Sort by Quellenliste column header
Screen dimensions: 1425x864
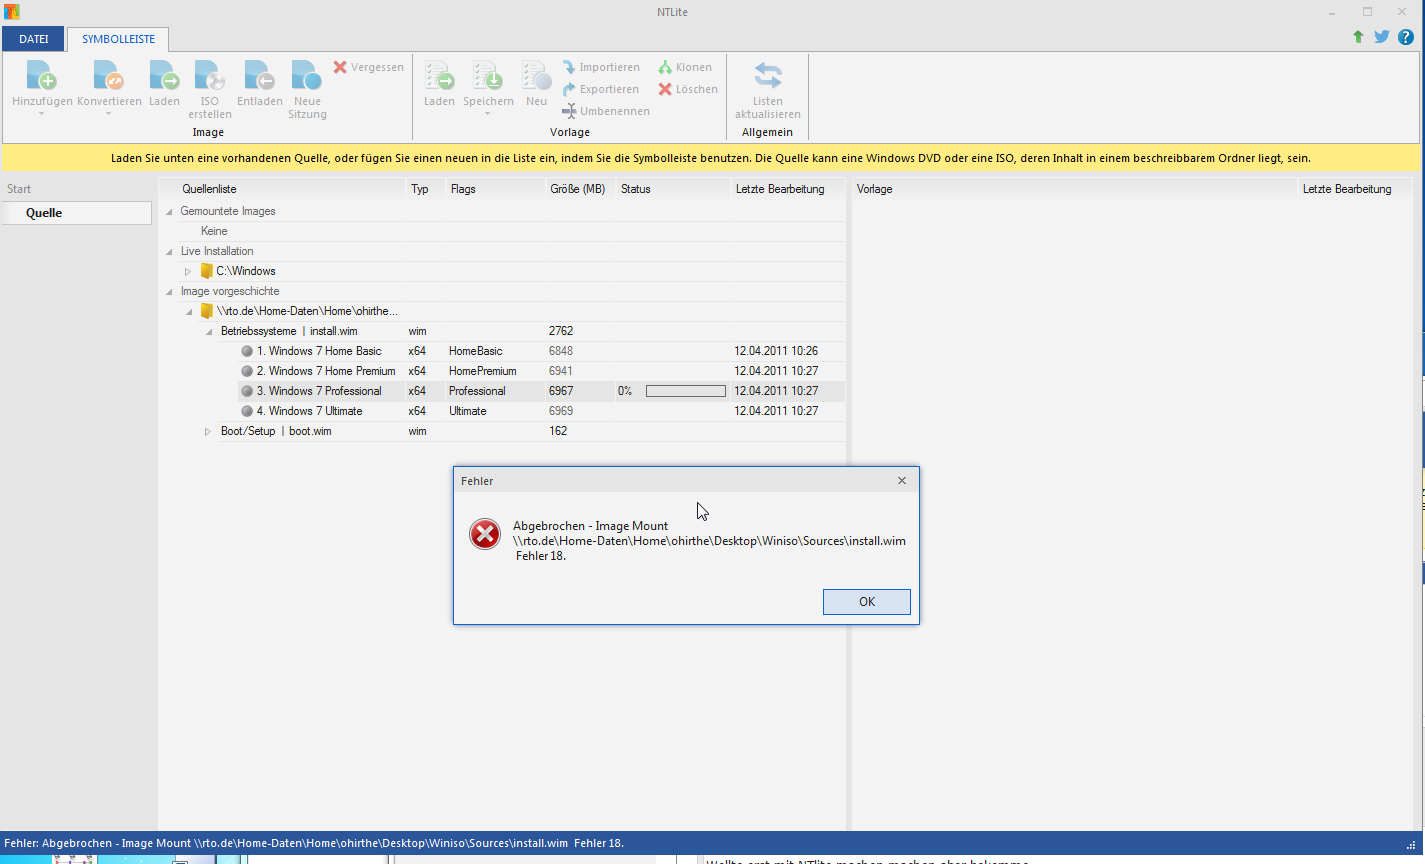283,189
